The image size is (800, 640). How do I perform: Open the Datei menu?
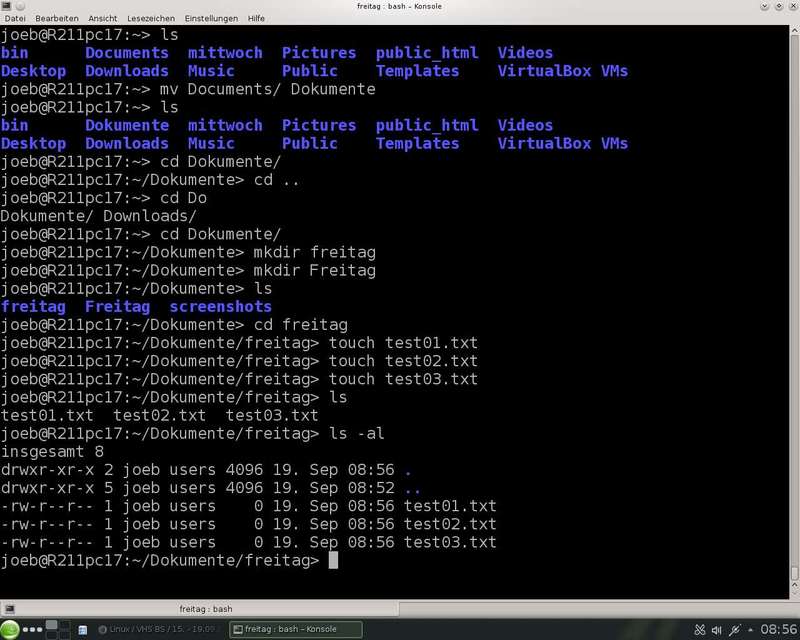15,18
